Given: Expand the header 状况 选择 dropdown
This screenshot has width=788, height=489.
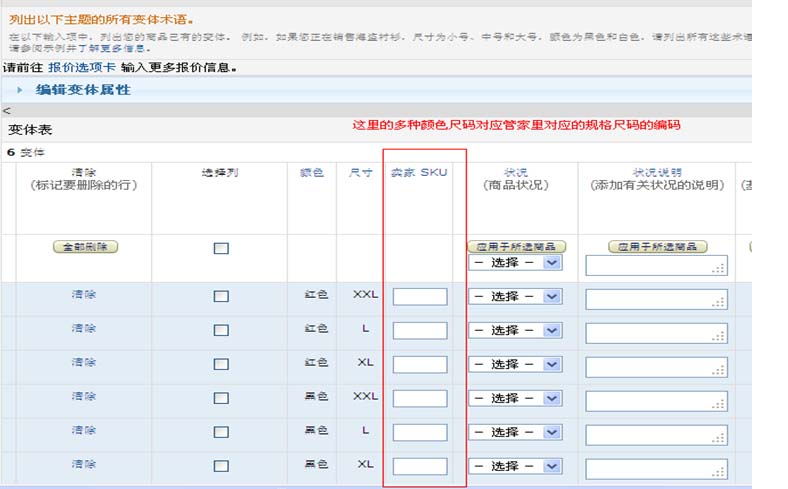Looking at the screenshot, I should (x=515, y=263).
